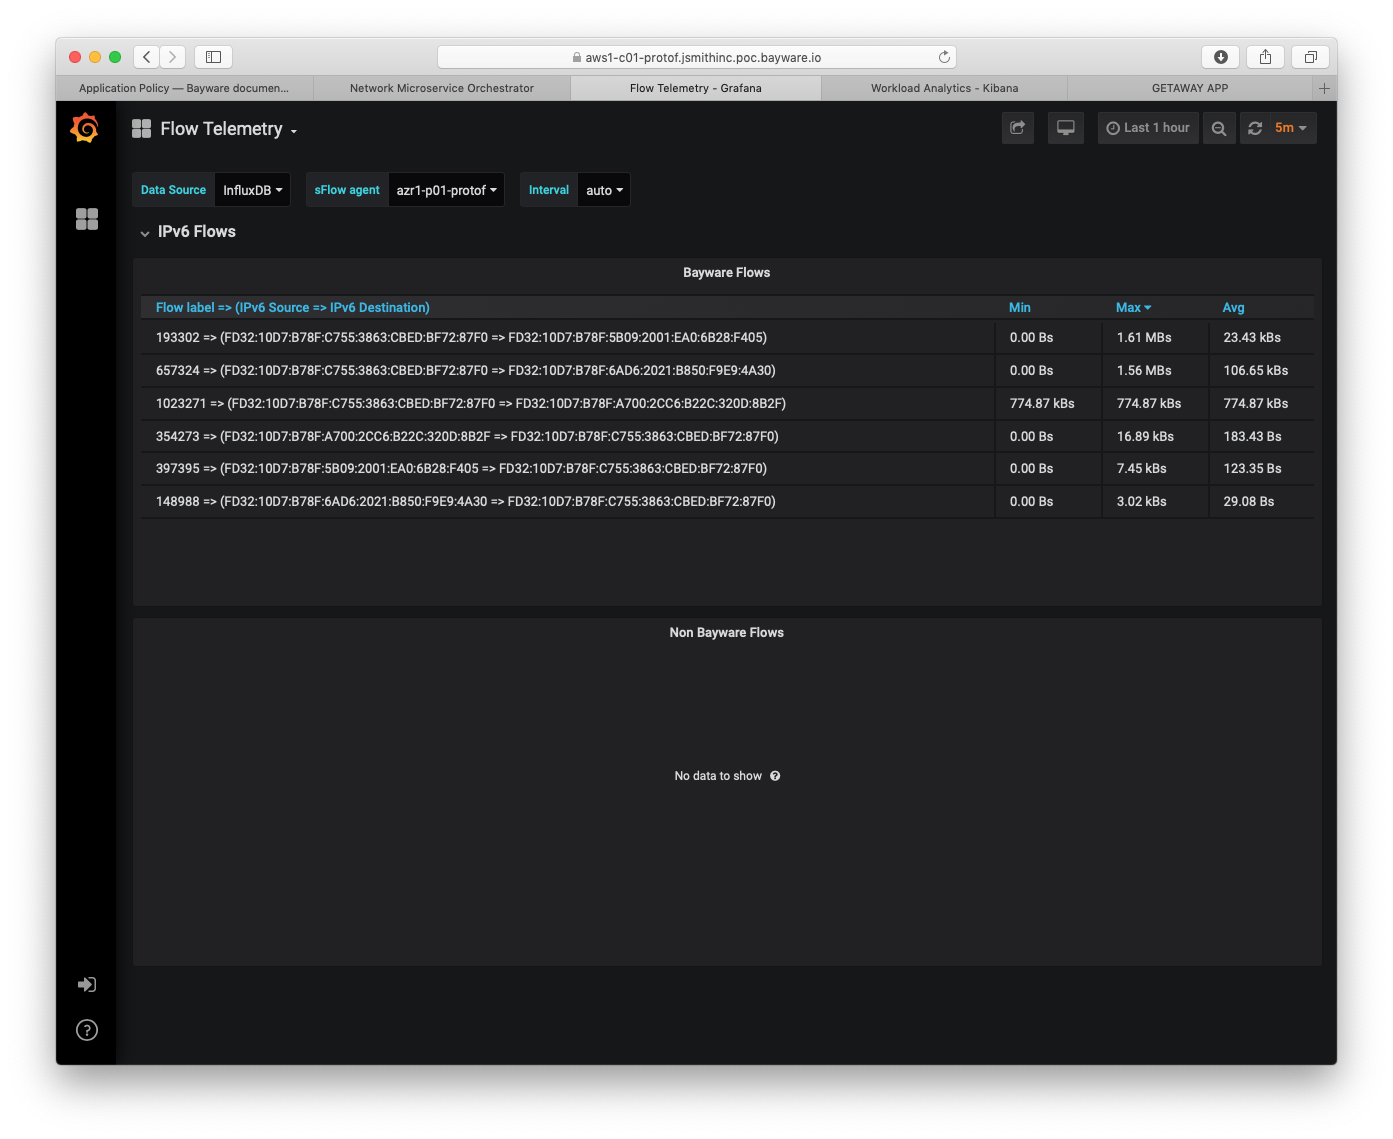Screen dimensions: 1393x1139
Task: Go back in Safari browser
Action: coord(147,57)
